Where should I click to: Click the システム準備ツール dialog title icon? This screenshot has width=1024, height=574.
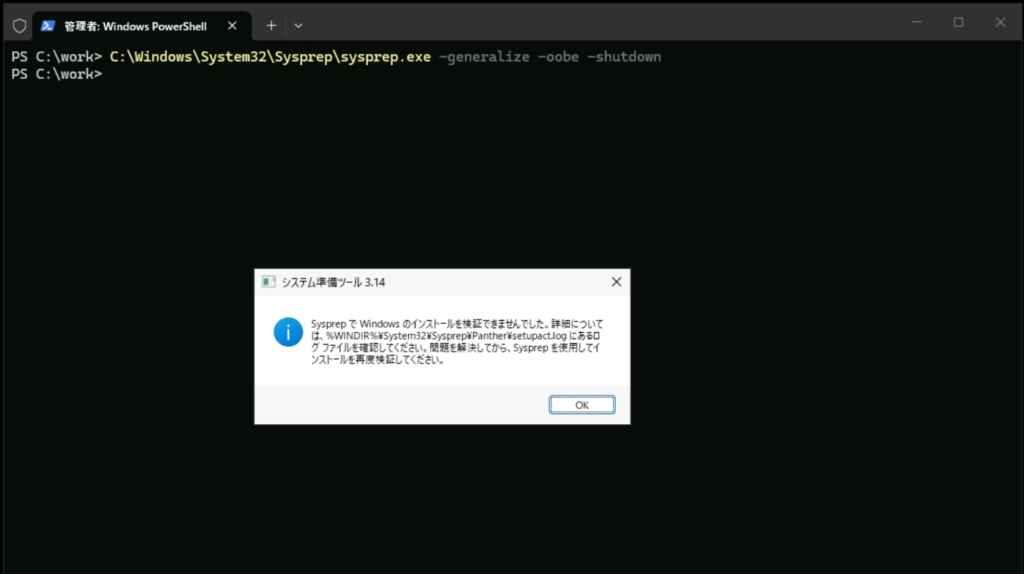268,282
